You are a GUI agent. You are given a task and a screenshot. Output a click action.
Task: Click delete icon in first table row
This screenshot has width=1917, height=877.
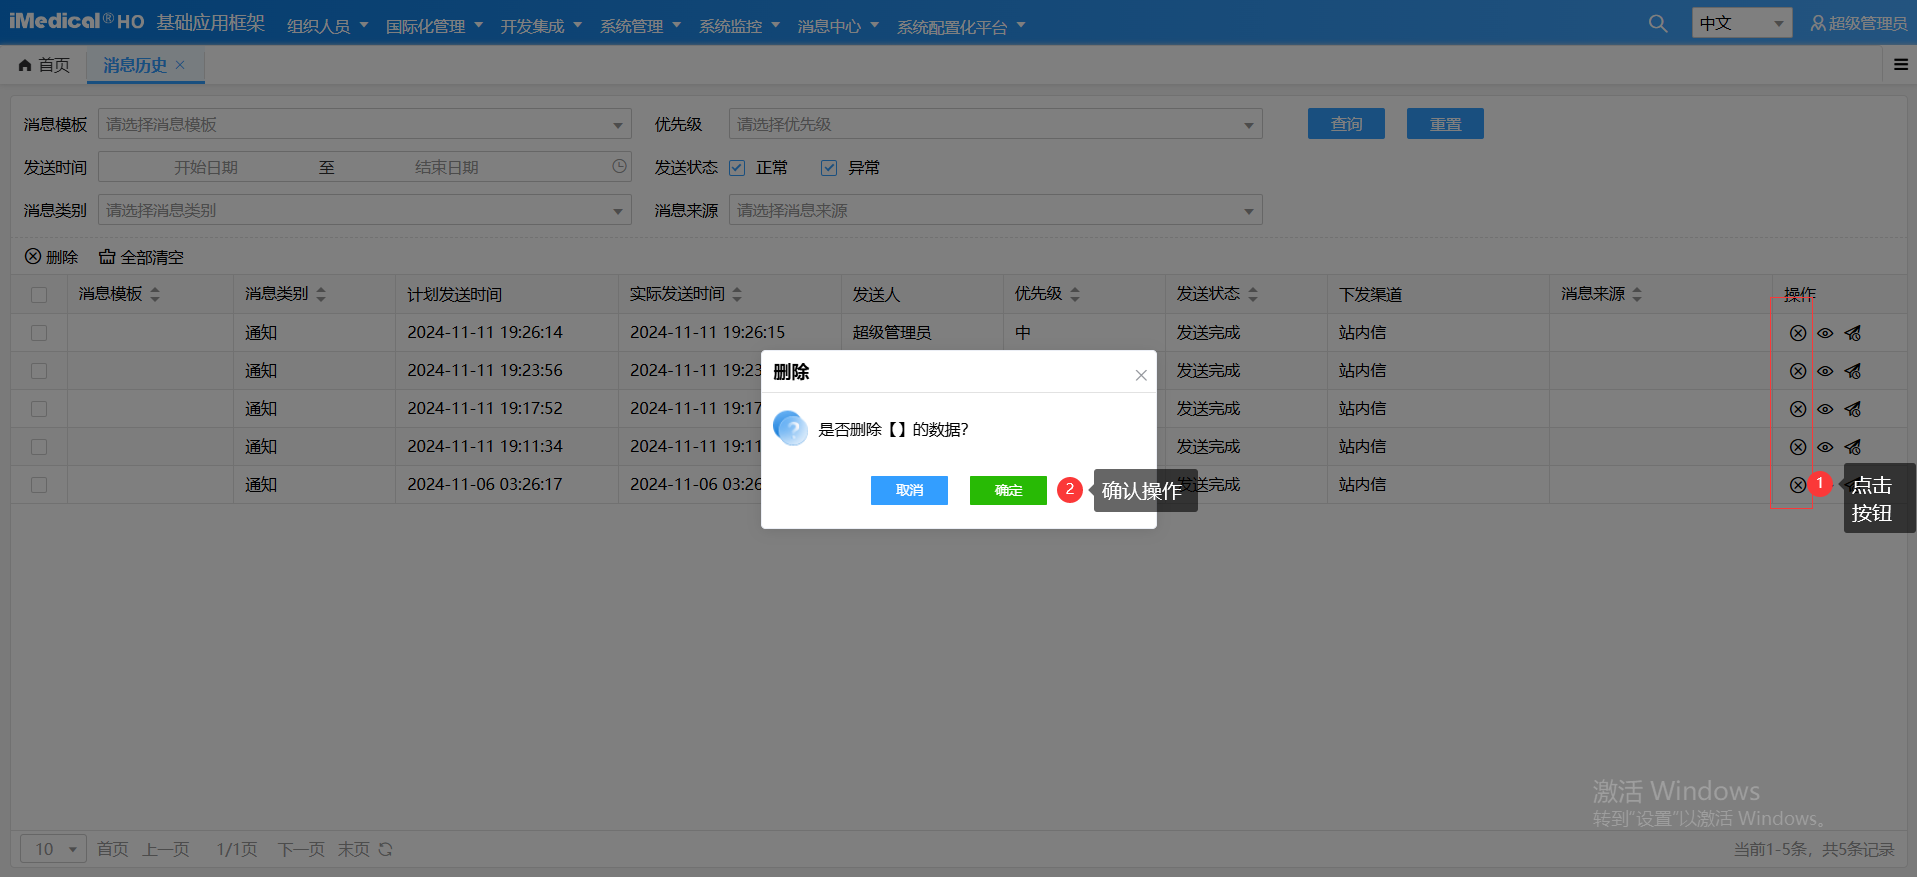[1797, 333]
